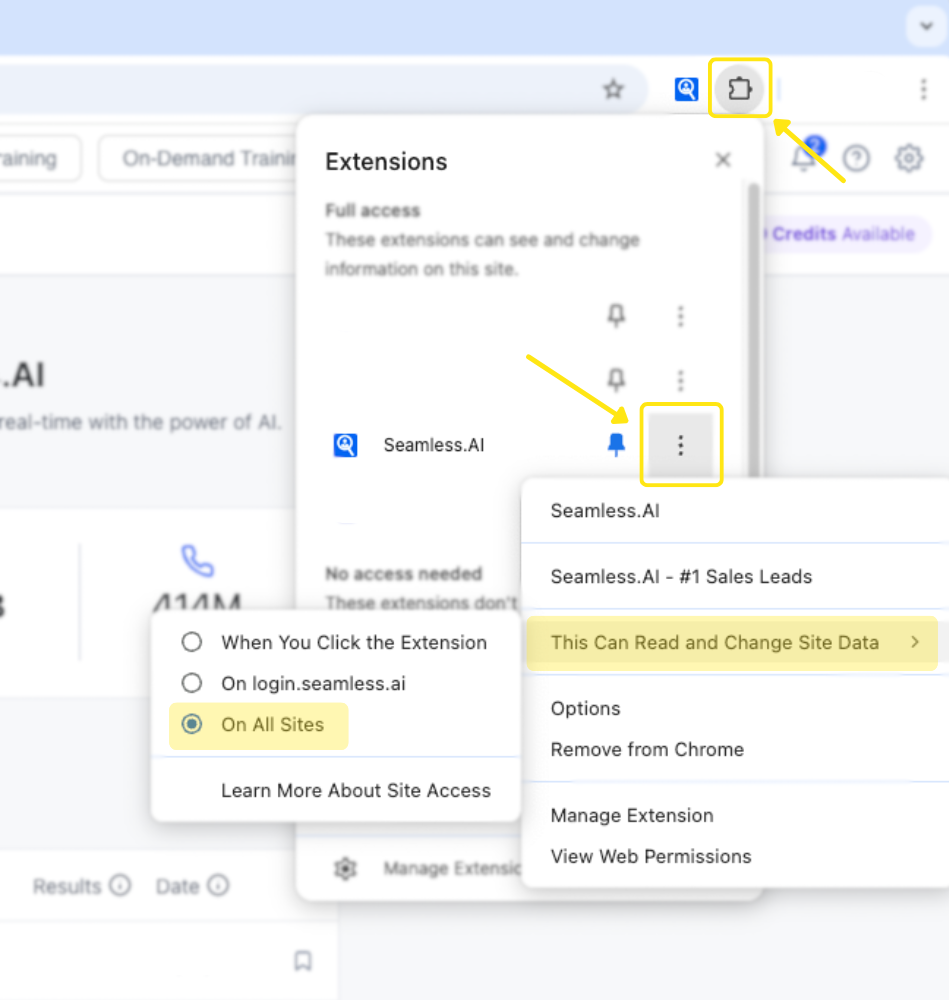Viewport: 949px width, 1000px height.
Task: Star the current page in address bar
Action: click(613, 89)
